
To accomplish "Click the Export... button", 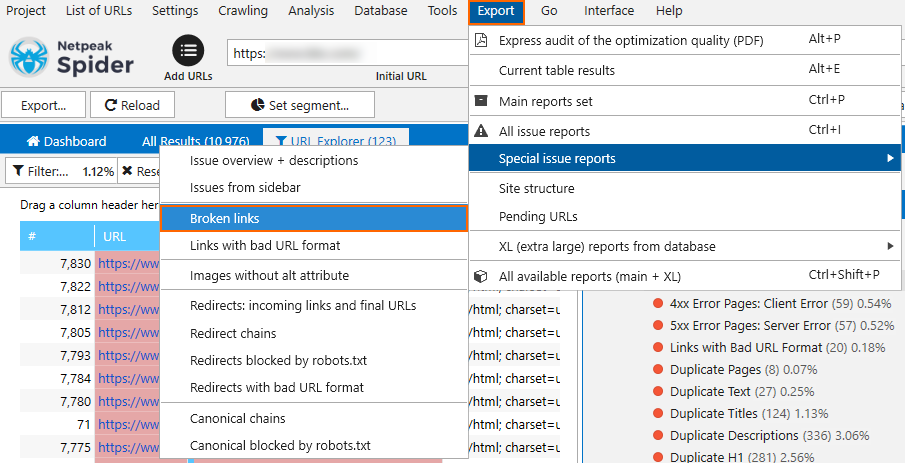I will click(x=43, y=105).
